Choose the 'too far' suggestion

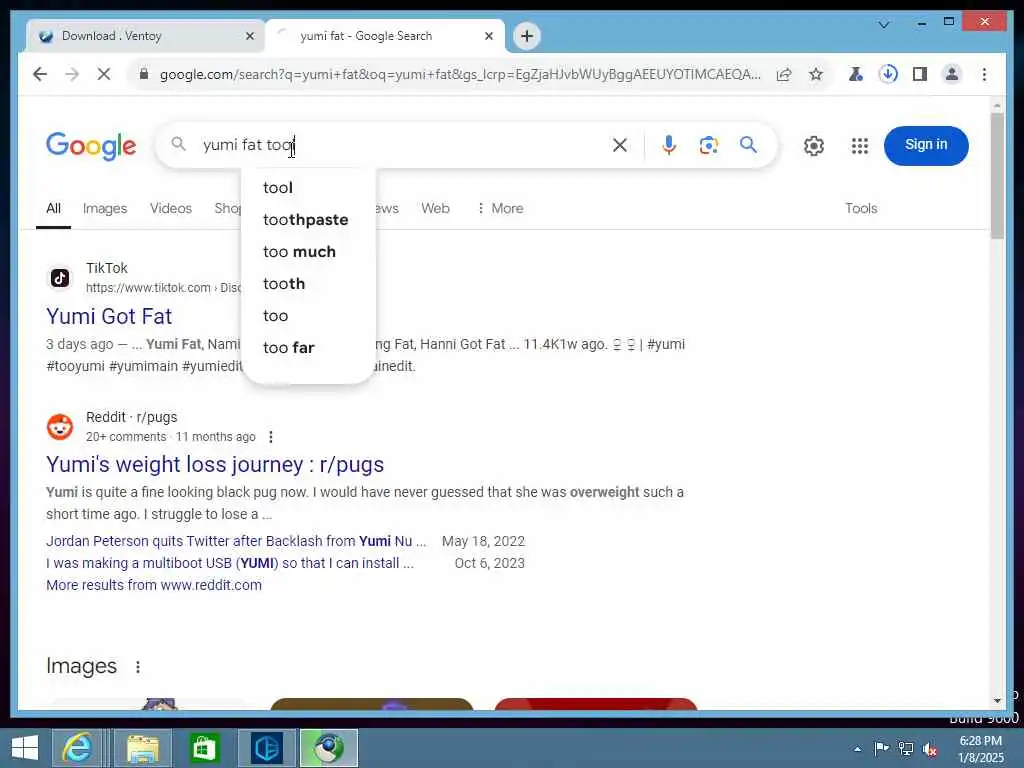(x=308, y=347)
